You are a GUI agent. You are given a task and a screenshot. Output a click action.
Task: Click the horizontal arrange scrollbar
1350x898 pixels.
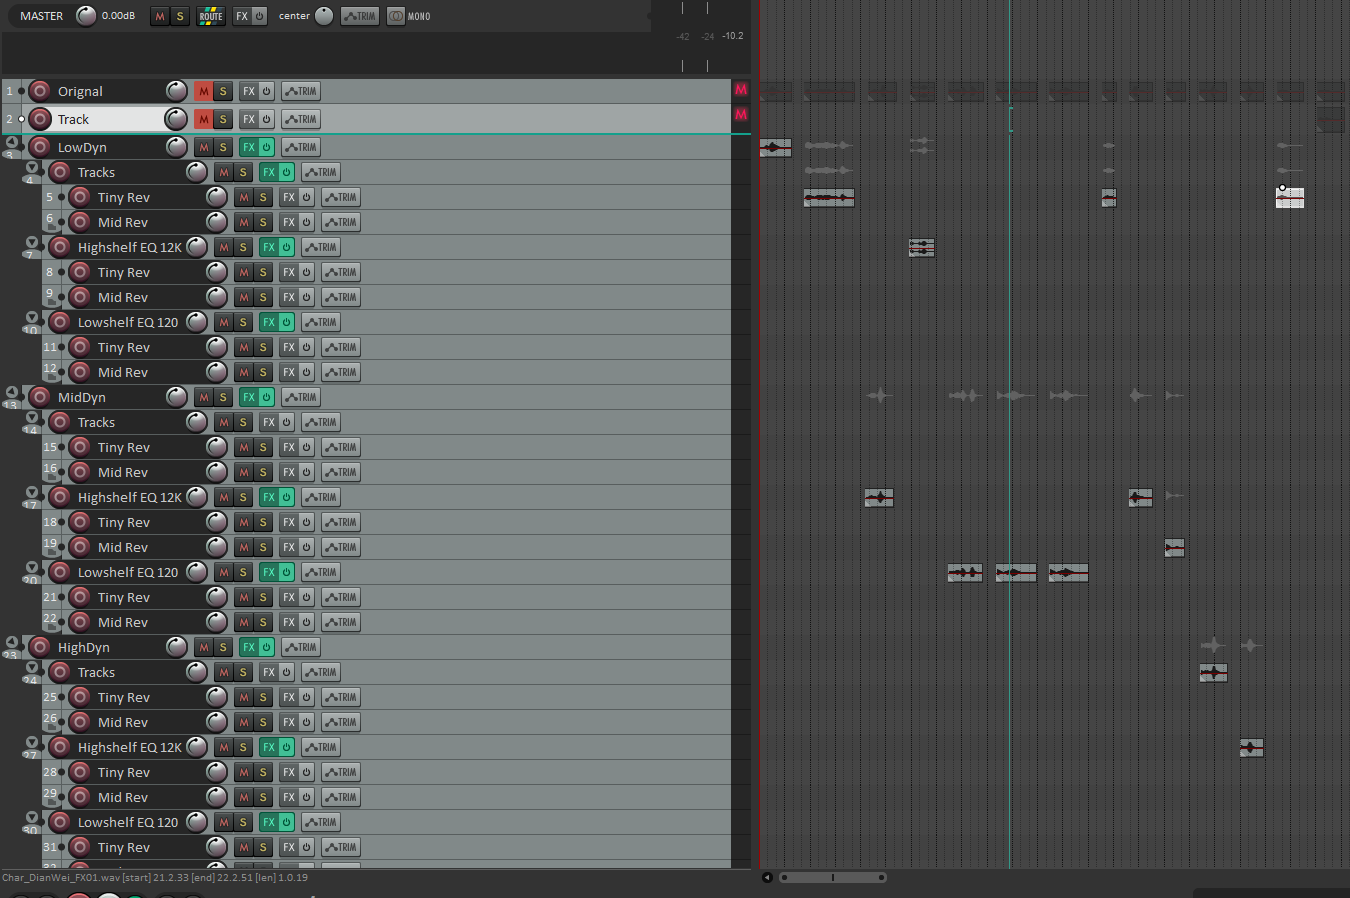pyautogui.click(x=833, y=877)
